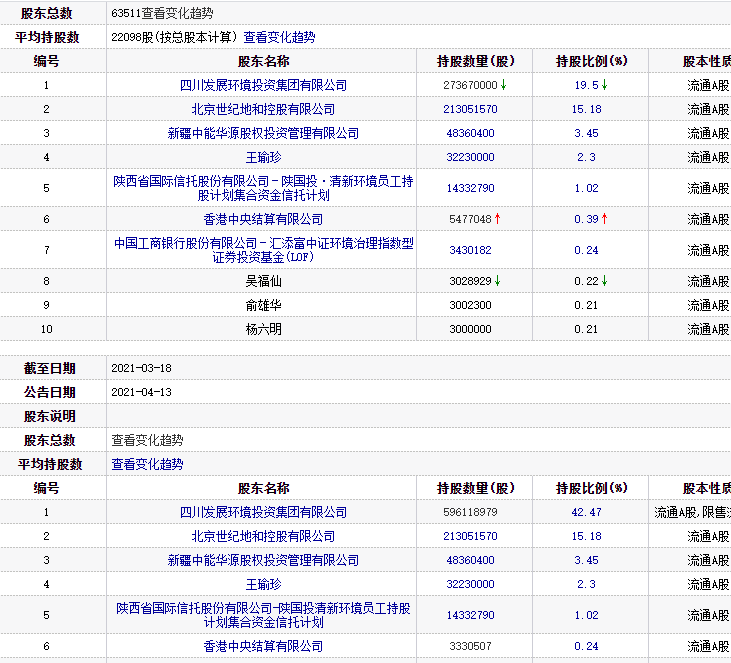Viewport: 731px width, 663px height.
Task: Click the green down arrow beside 0.22
Action: 604,281
